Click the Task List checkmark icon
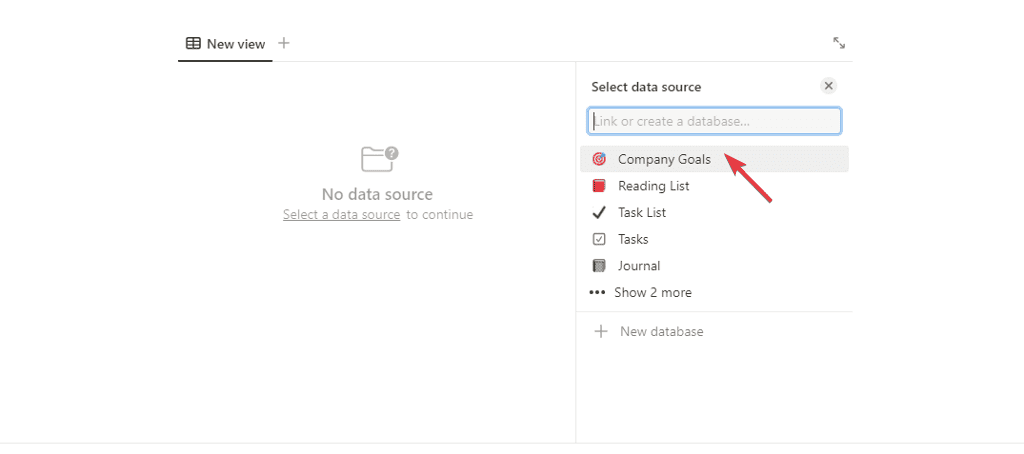1024x454 pixels. coord(599,212)
